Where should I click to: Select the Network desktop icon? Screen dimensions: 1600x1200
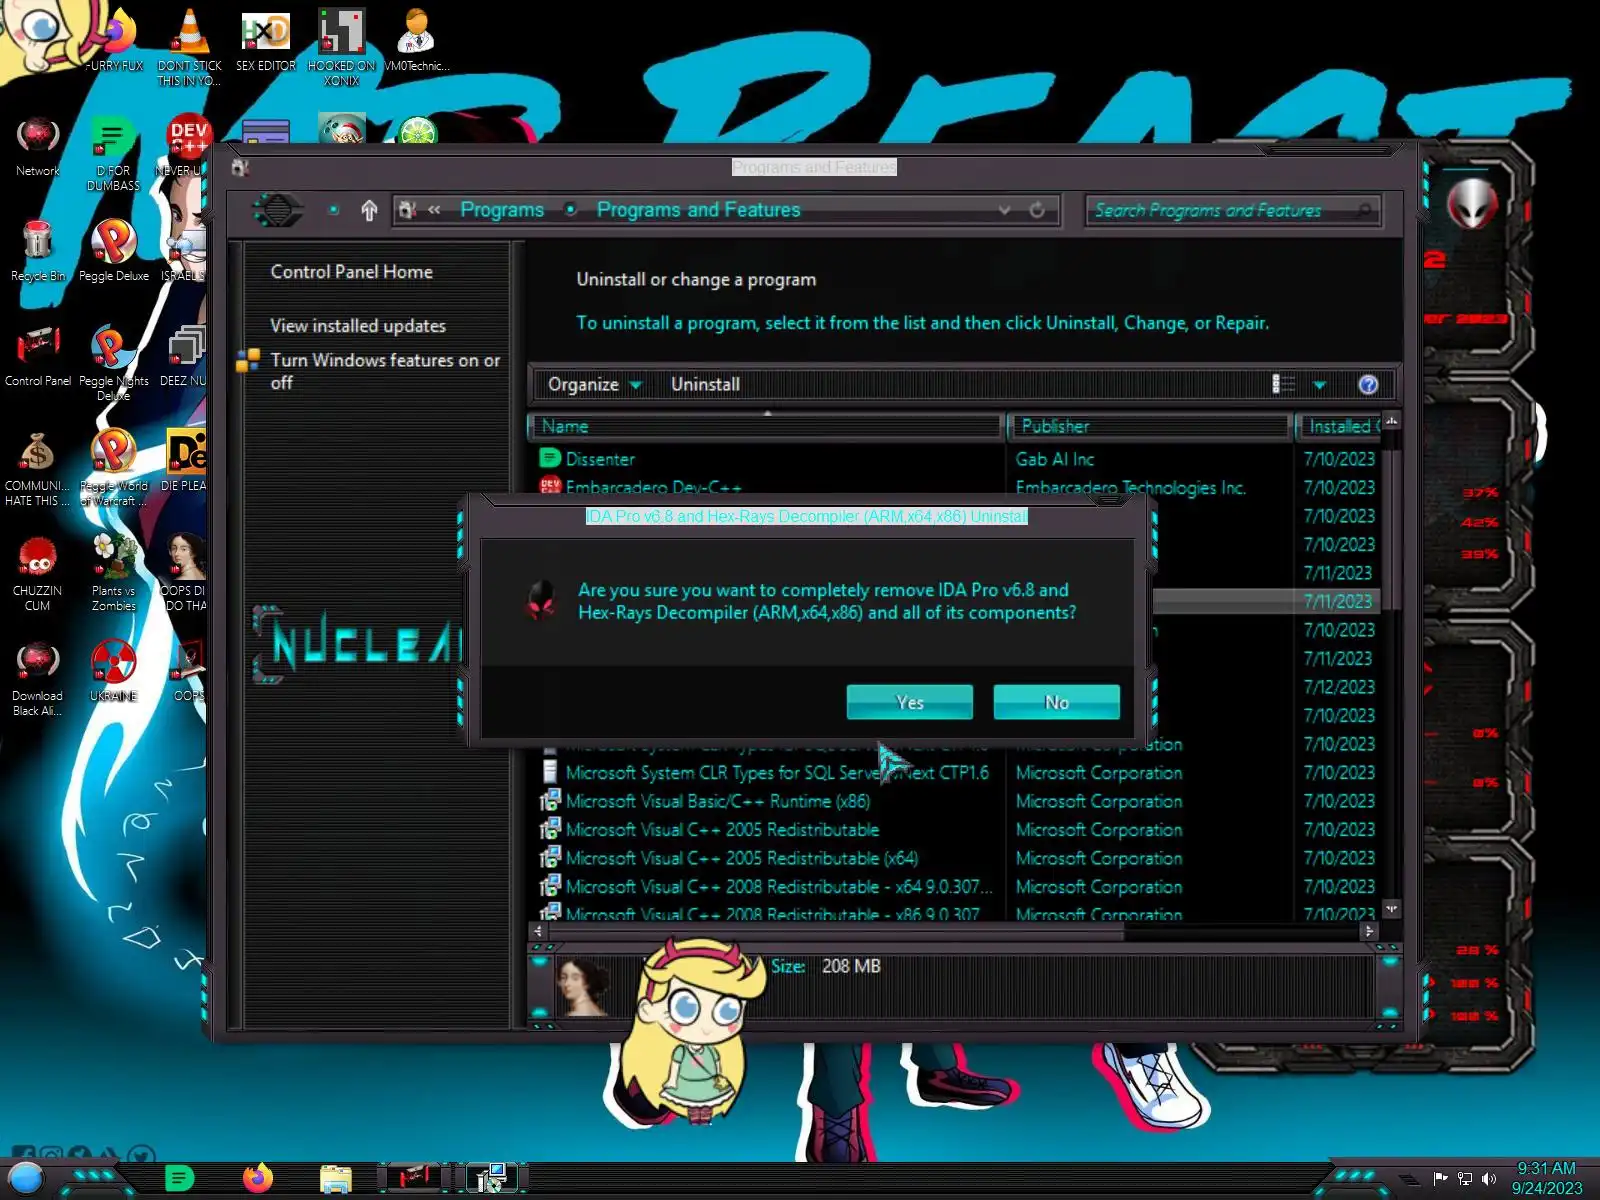37,147
